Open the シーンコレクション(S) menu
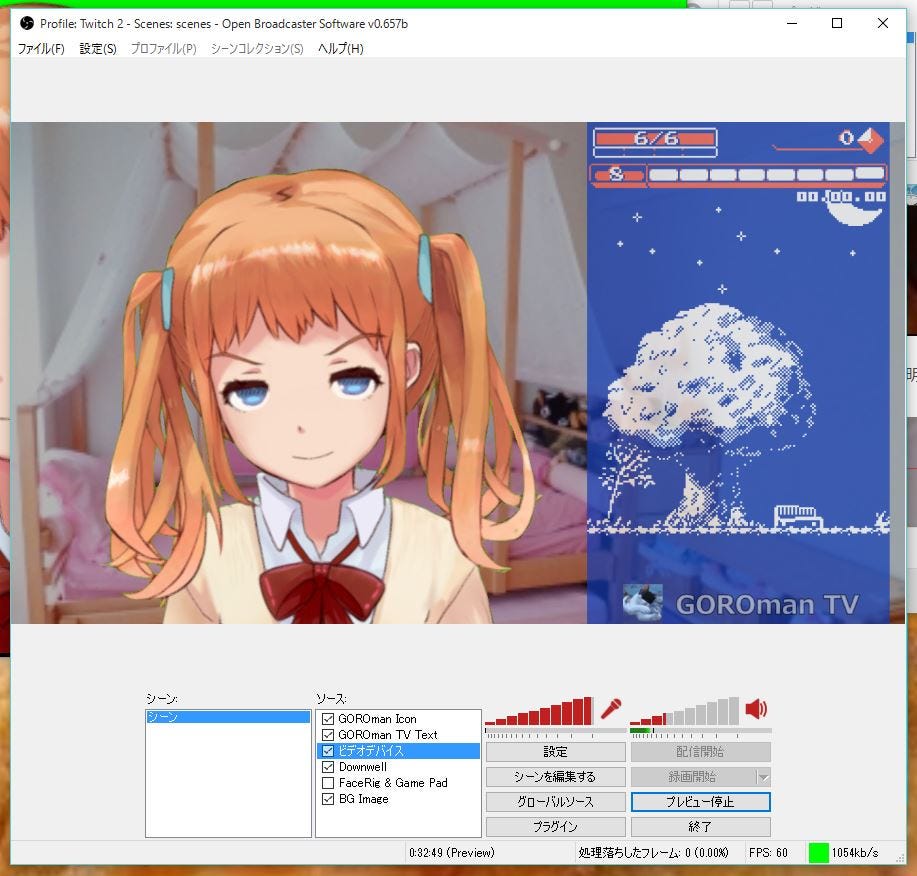 point(257,49)
